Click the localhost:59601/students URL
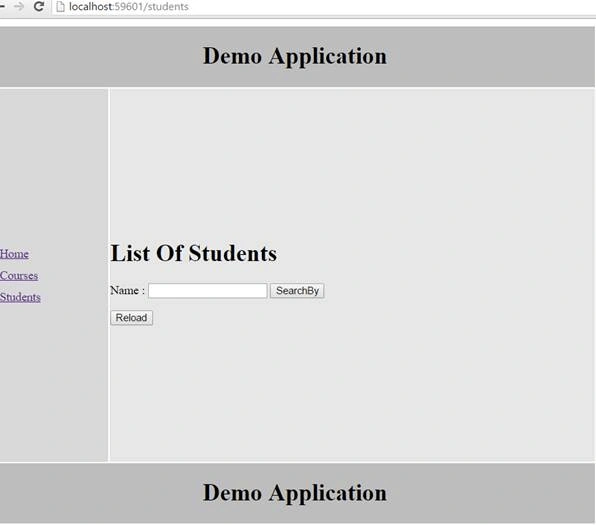The width and height of the screenshot is (596, 525). (x=128, y=6)
